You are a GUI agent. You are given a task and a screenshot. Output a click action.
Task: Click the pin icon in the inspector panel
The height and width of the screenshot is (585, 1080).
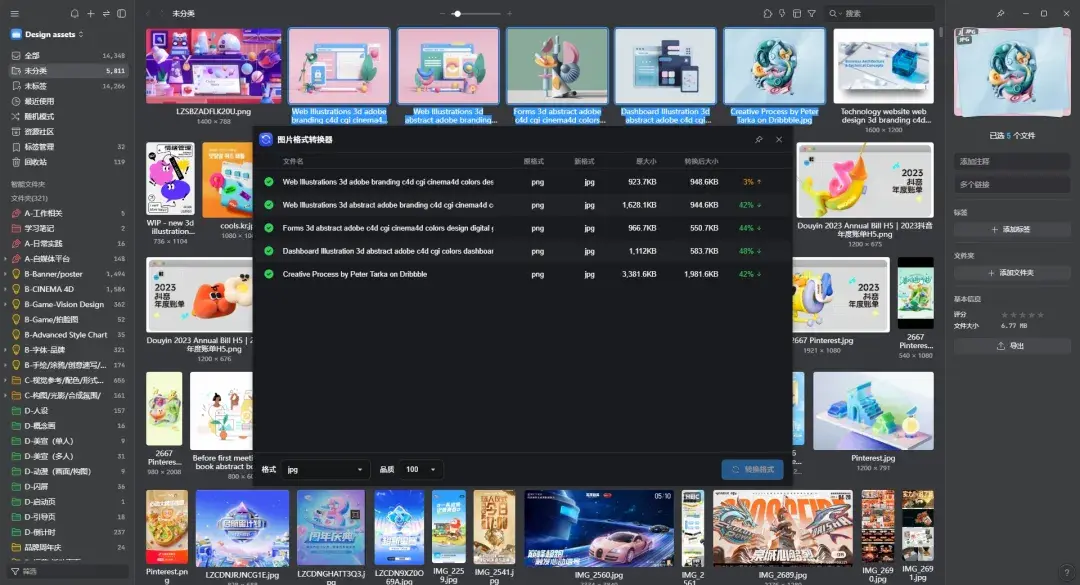tap(1000, 14)
